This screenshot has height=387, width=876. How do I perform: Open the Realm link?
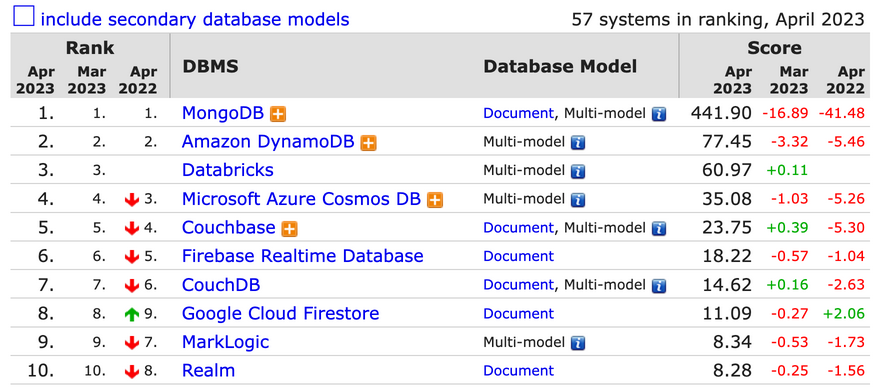[x=208, y=370]
